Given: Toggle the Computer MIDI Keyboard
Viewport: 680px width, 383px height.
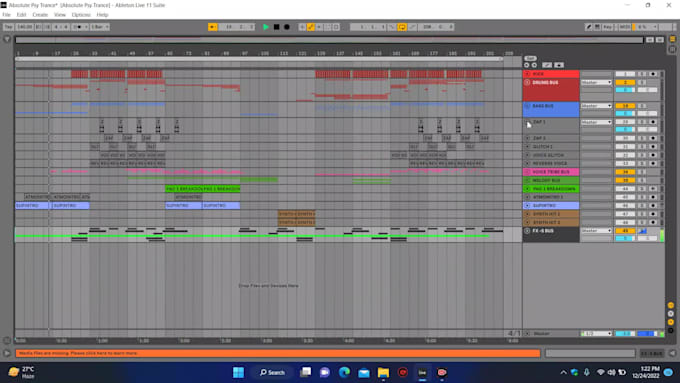Looking at the screenshot, I should pyautogui.click(x=597, y=27).
